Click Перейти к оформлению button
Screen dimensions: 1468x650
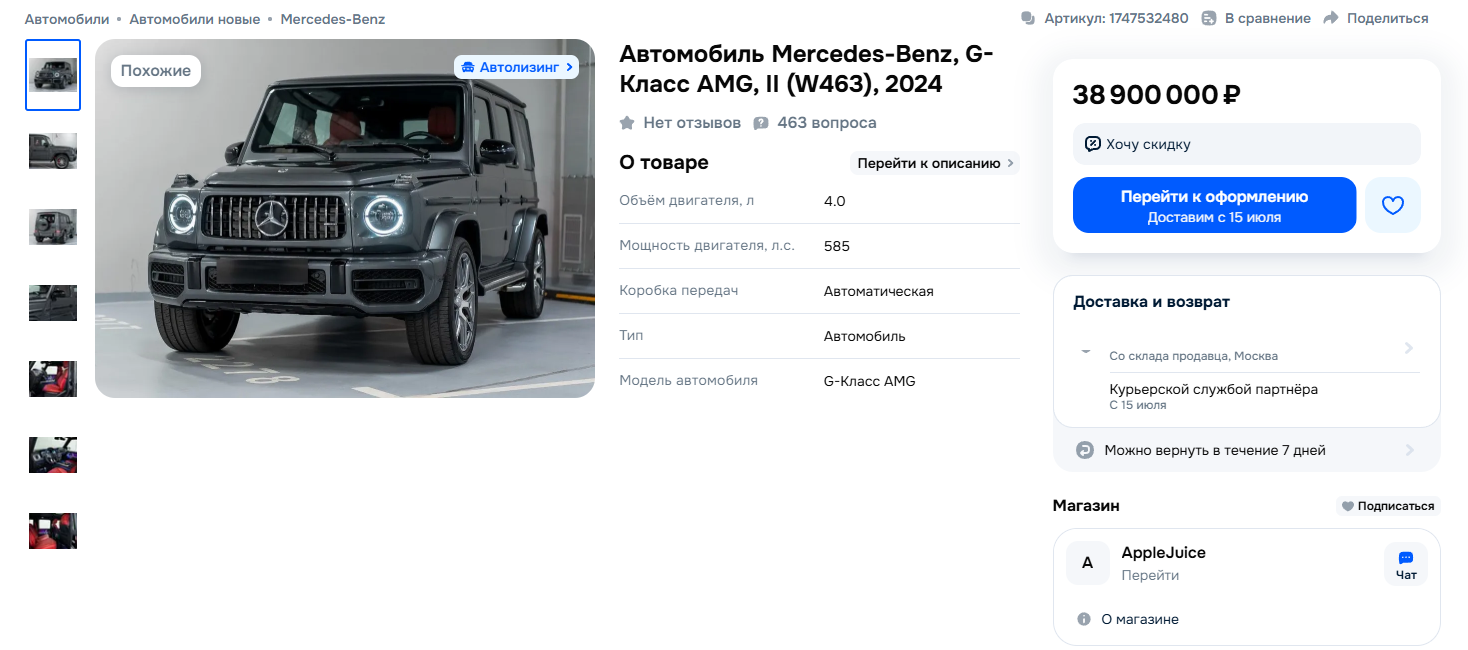coord(1214,205)
